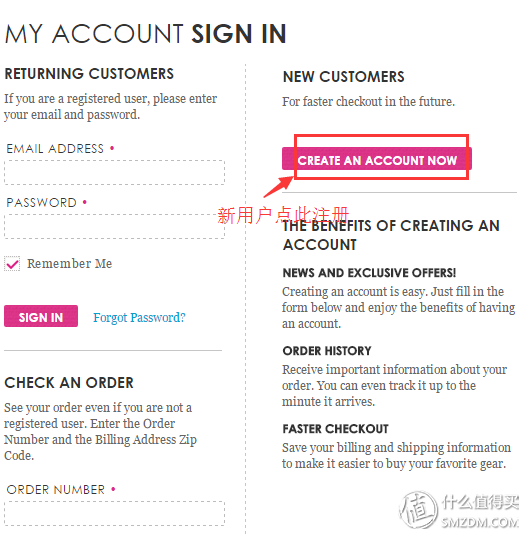
Task: Click the pink Sign In button
Action: tap(41, 316)
